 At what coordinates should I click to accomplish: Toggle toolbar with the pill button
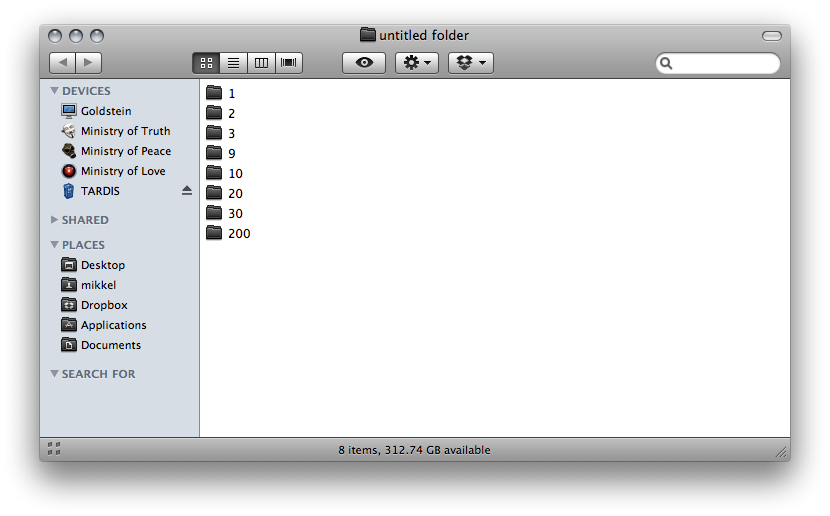771,35
